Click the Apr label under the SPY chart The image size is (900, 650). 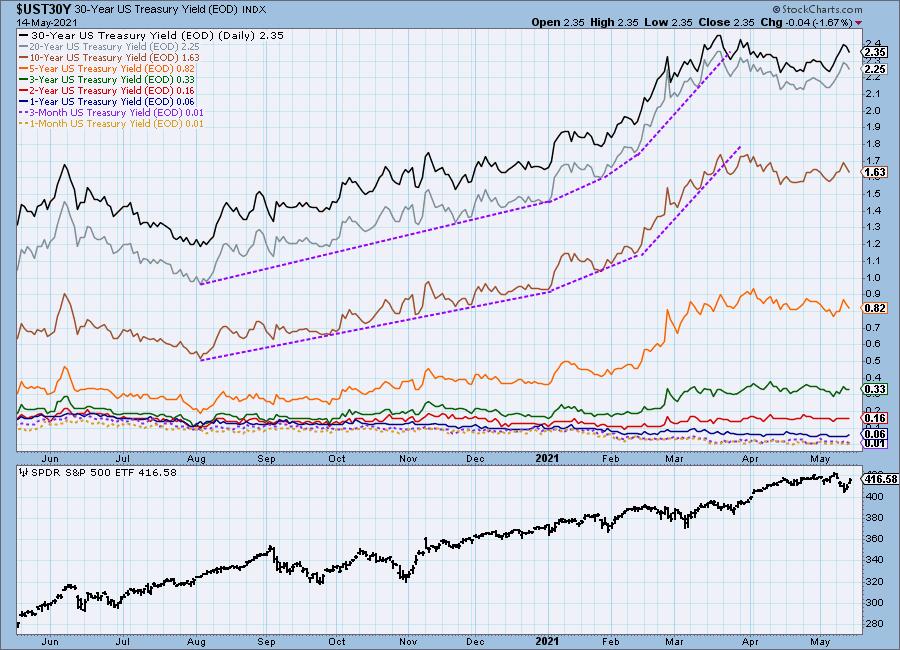point(750,641)
